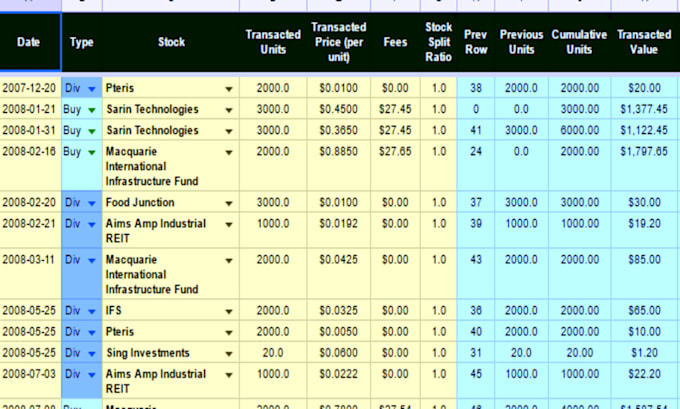The width and height of the screenshot is (680, 409).
Task: Select price cell $0.0600
Action: (x=338, y=353)
